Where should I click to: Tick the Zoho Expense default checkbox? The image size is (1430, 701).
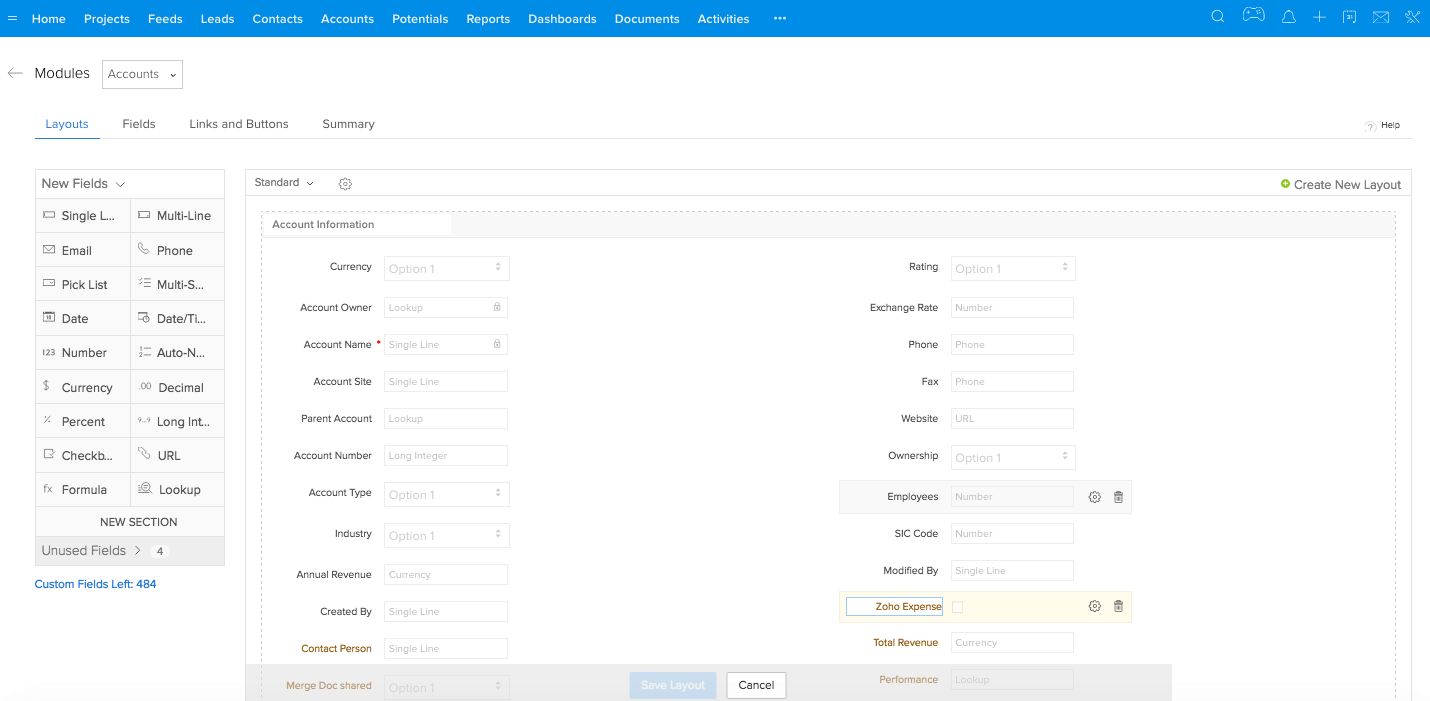pos(957,606)
